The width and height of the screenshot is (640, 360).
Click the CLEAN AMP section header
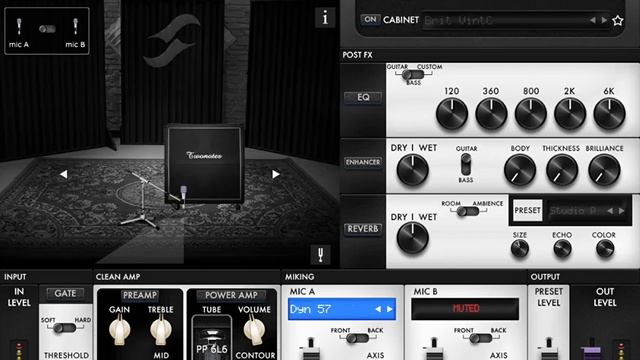coord(118,277)
